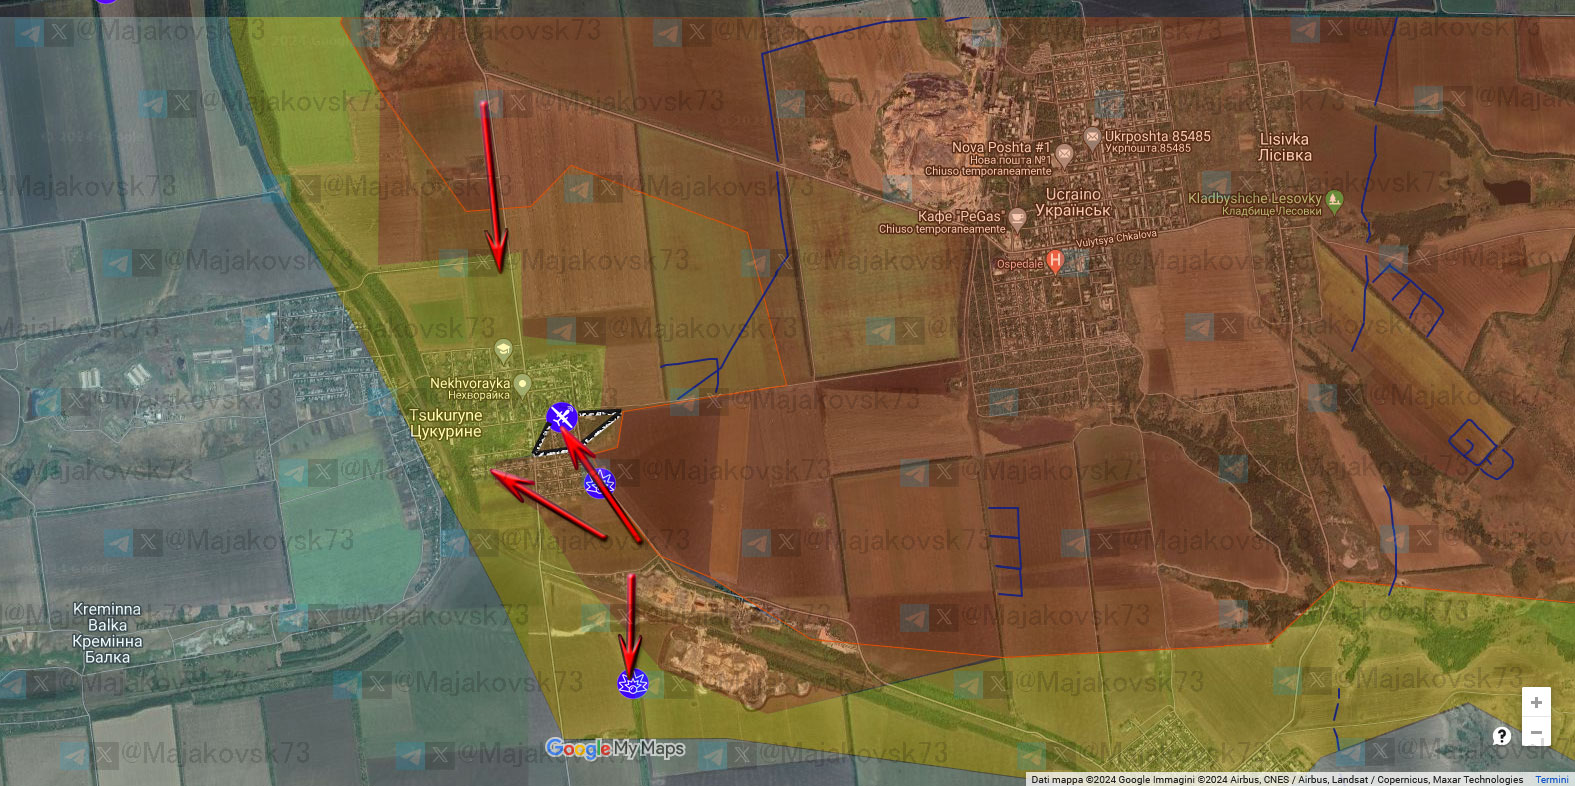Click the Ucraino Українськ town label

click(1073, 202)
